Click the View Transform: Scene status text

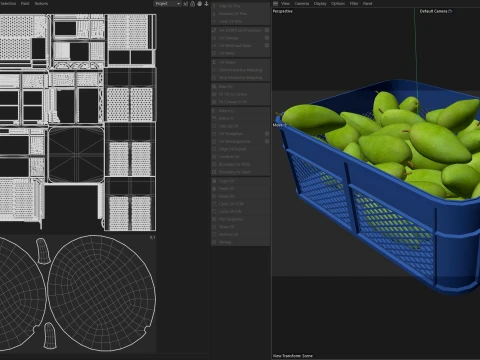point(293,356)
